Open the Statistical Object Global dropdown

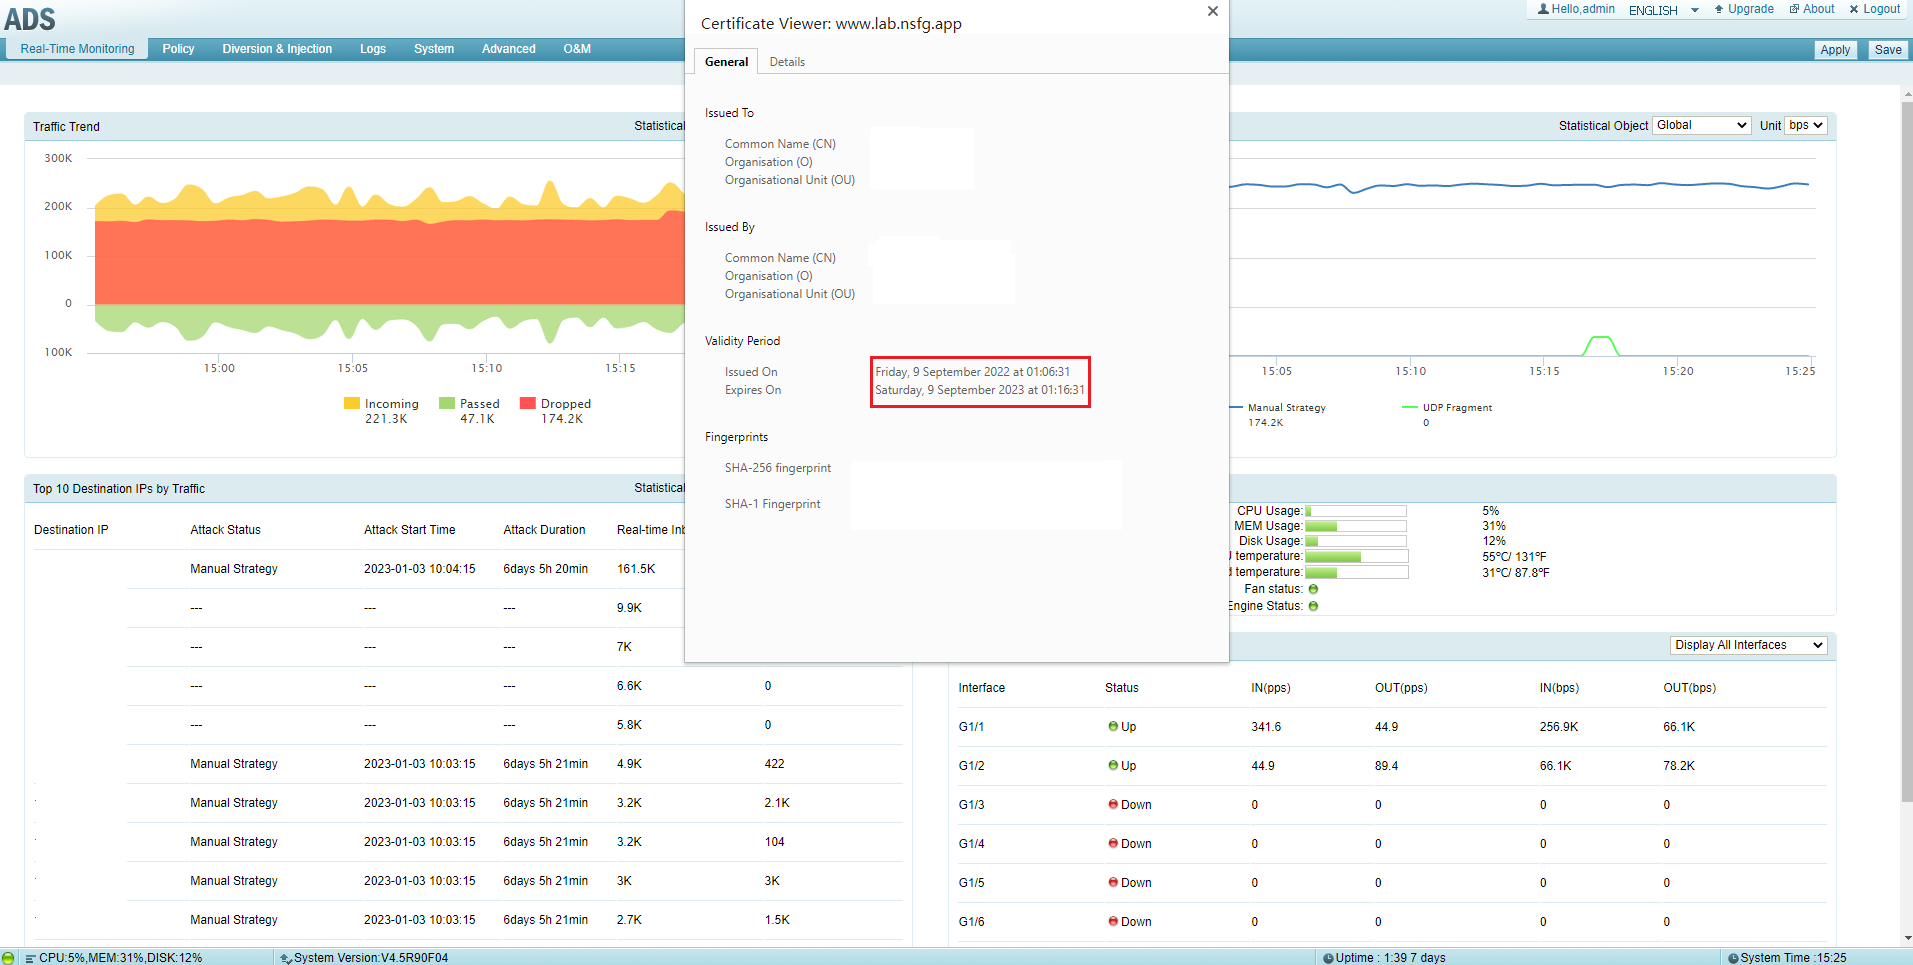[x=1701, y=125]
